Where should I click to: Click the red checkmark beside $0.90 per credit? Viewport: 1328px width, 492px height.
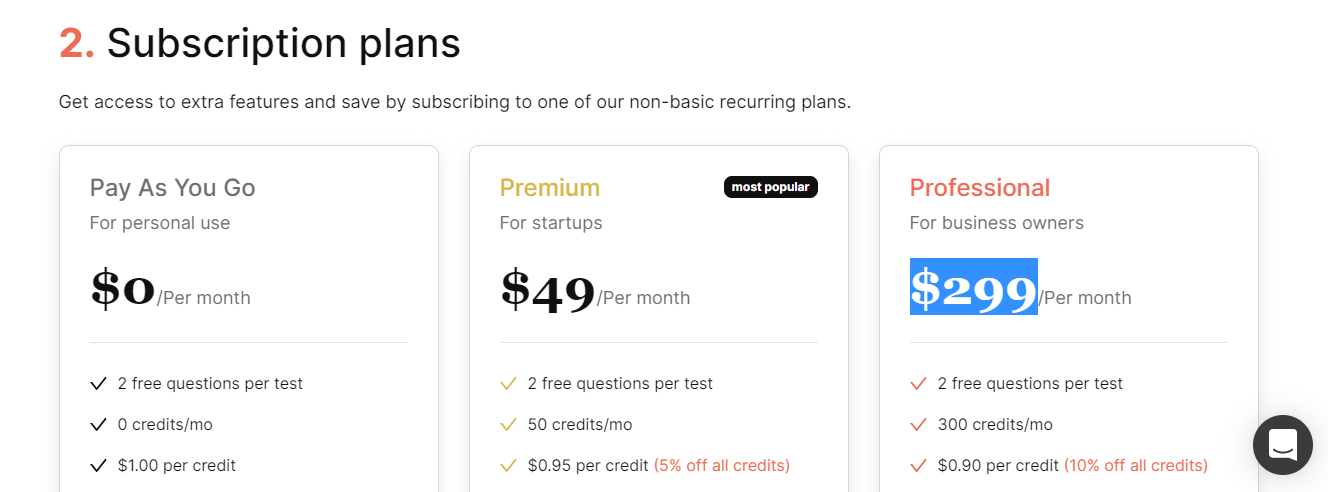pyautogui.click(x=918, y=466)
